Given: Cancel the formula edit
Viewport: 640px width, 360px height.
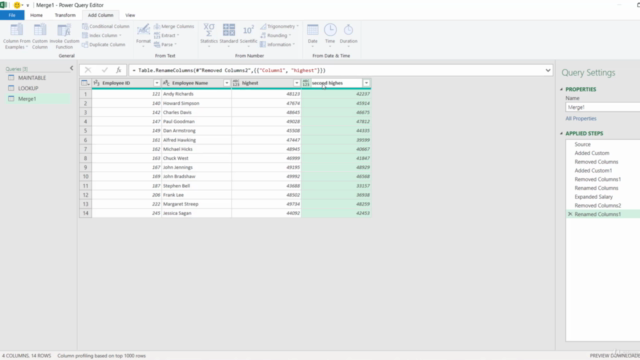Looking at the screenshot, I should click(88, 70).
